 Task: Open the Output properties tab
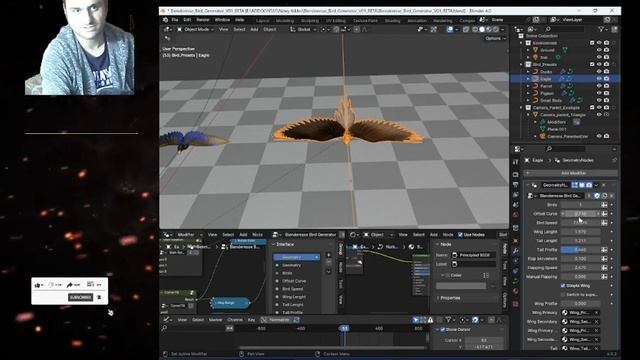pyautogui.click(x=516, y=185)
